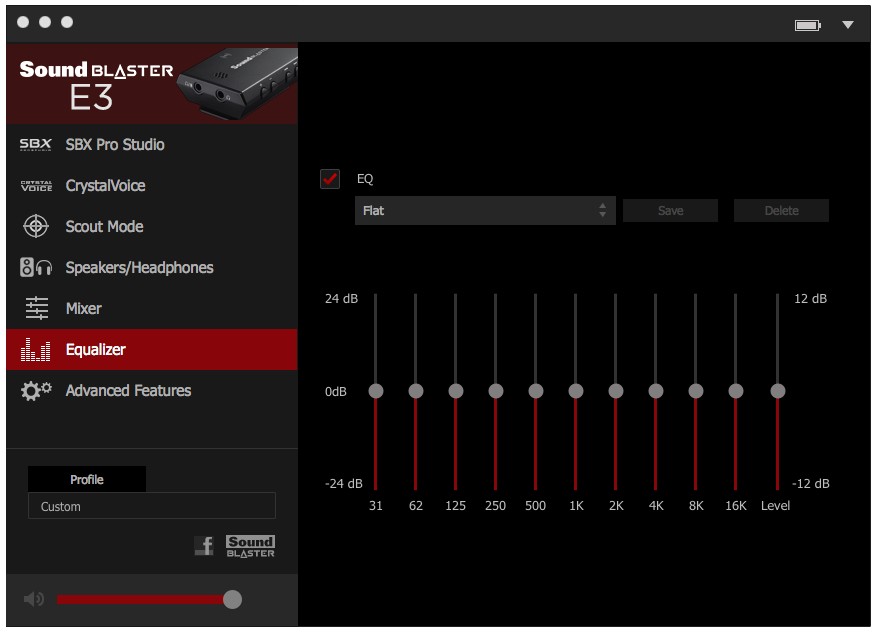This screenshot has height=637, width=882.
Task: Check the battery status icon
Action: pos(807,25)
